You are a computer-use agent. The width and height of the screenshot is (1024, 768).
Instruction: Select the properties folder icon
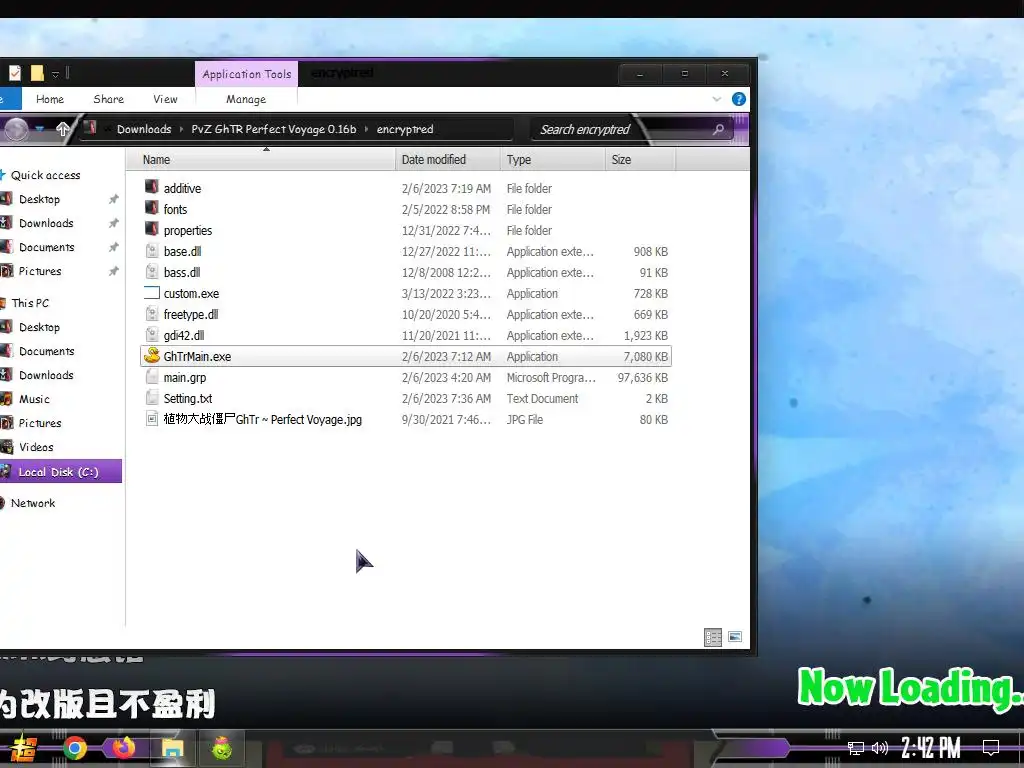click(152, 229)
